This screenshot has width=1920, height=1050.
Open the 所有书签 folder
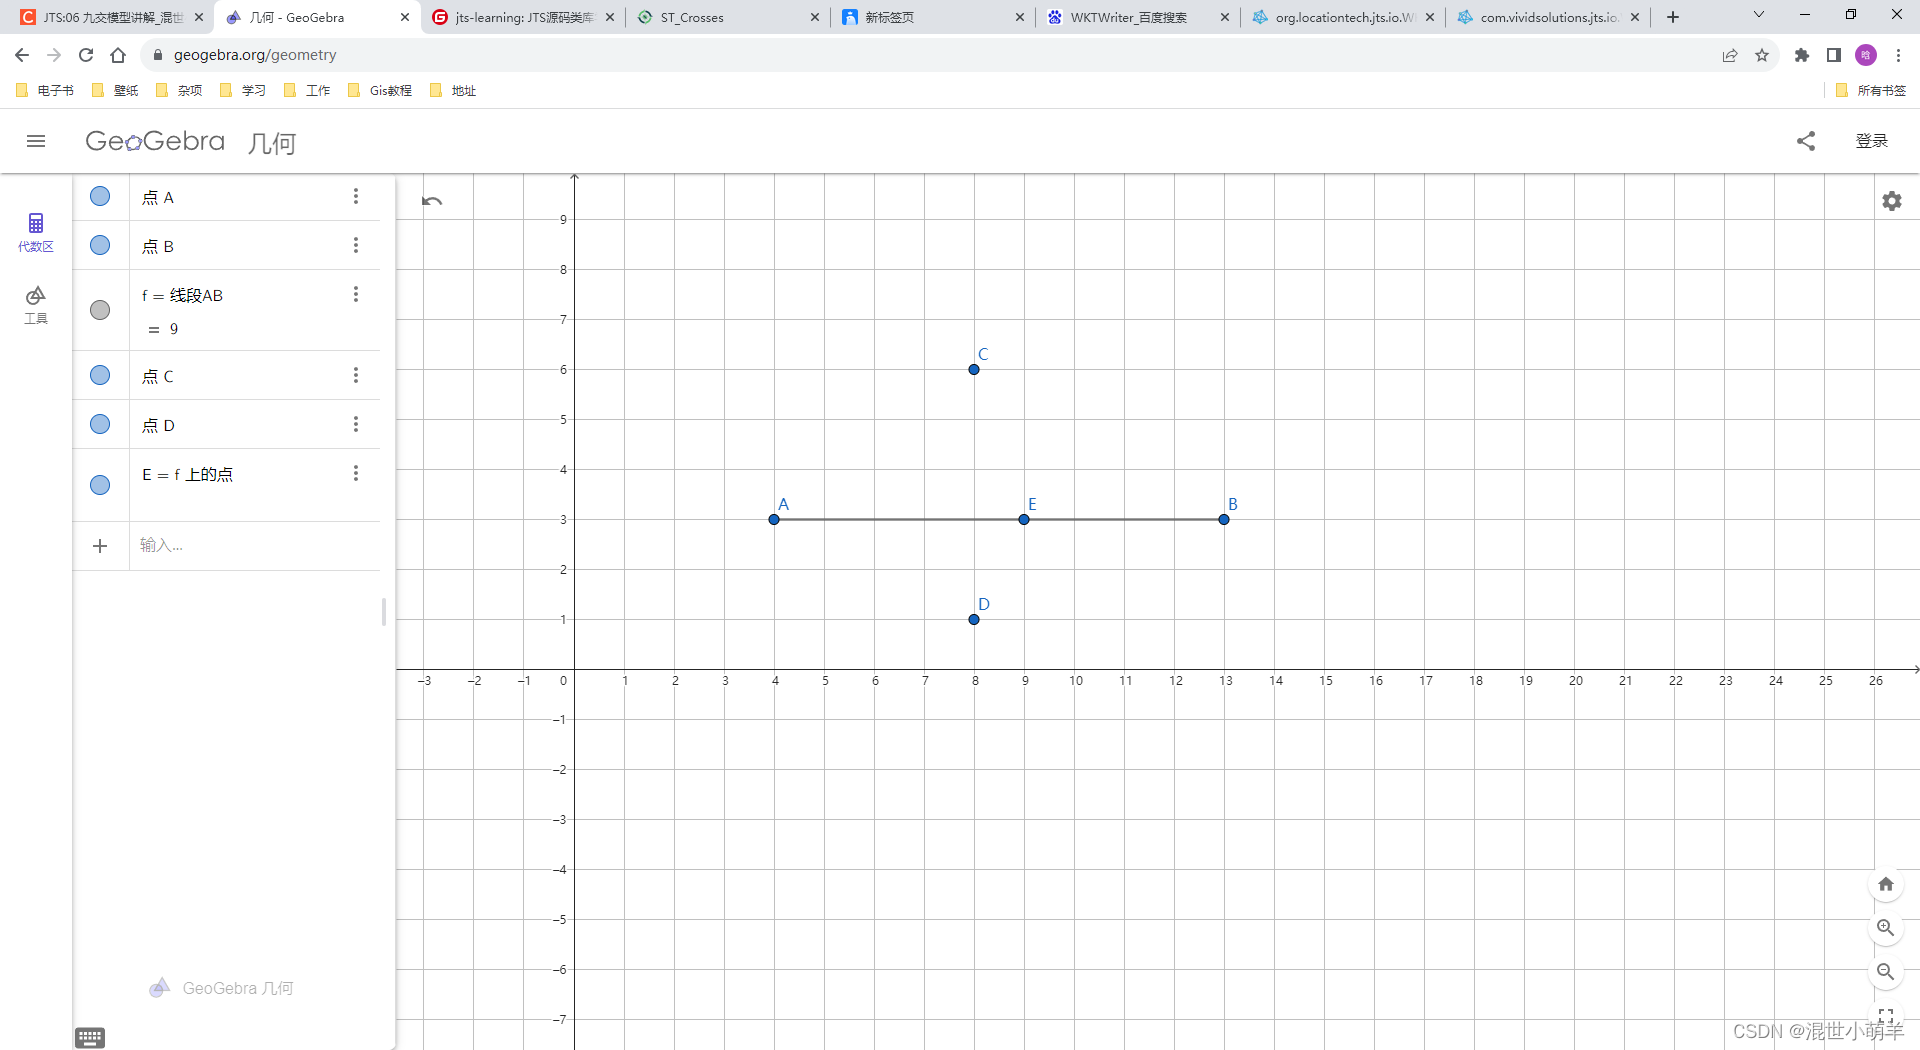point(1871,90)
